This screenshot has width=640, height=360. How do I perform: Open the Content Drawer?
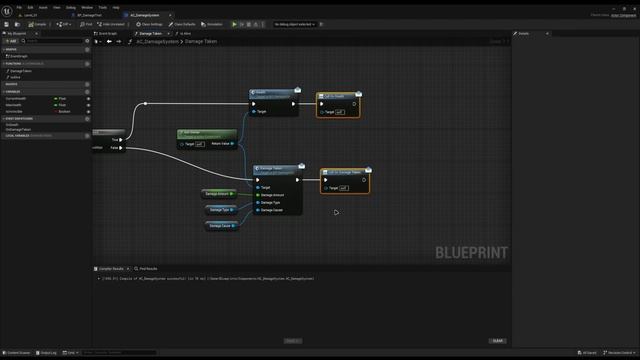click(x=16, y=353)
